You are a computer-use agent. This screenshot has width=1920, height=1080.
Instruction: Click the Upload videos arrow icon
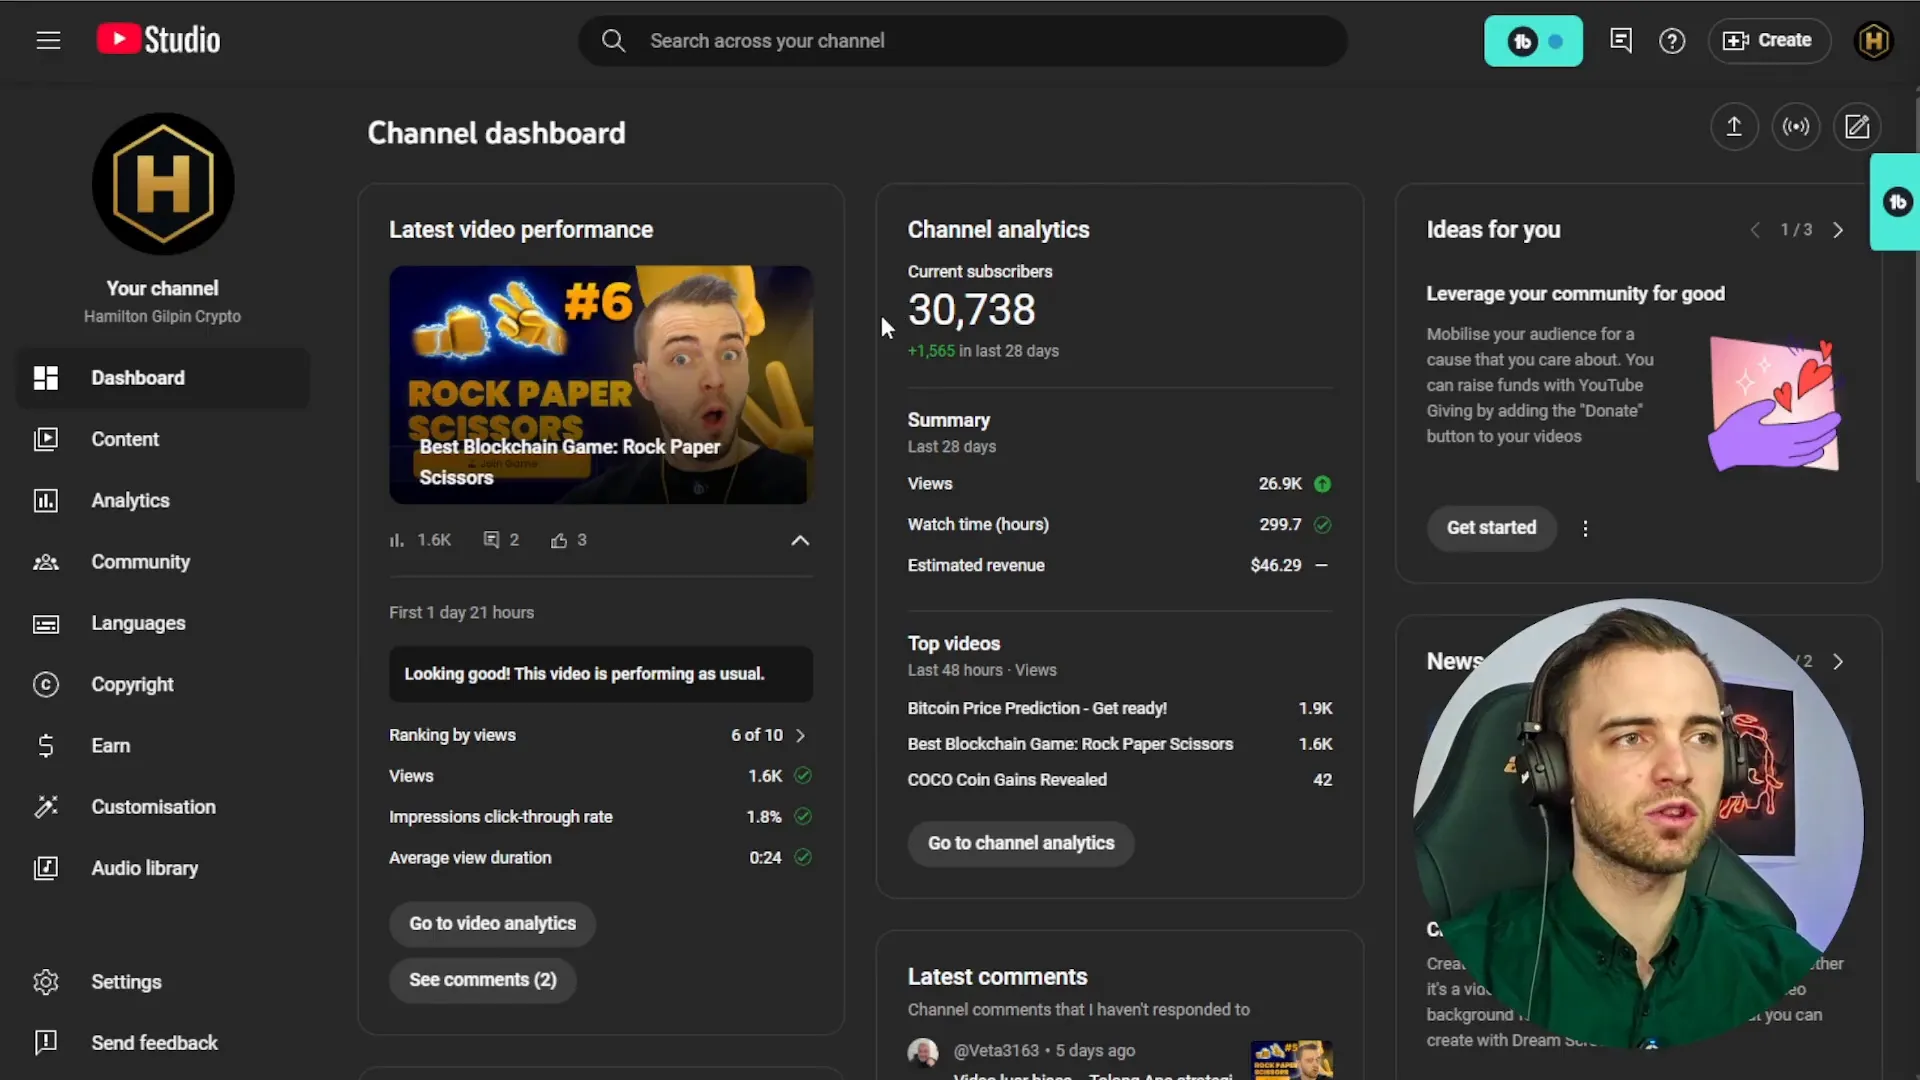click(1734, 127)
